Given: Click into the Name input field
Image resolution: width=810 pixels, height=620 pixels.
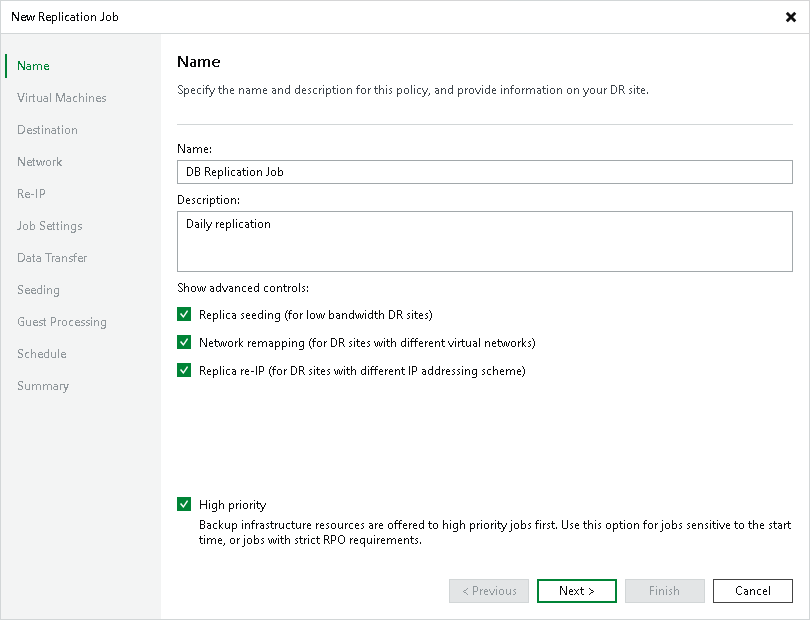Looking at the screenshot, I should click(x=485, y=172).
